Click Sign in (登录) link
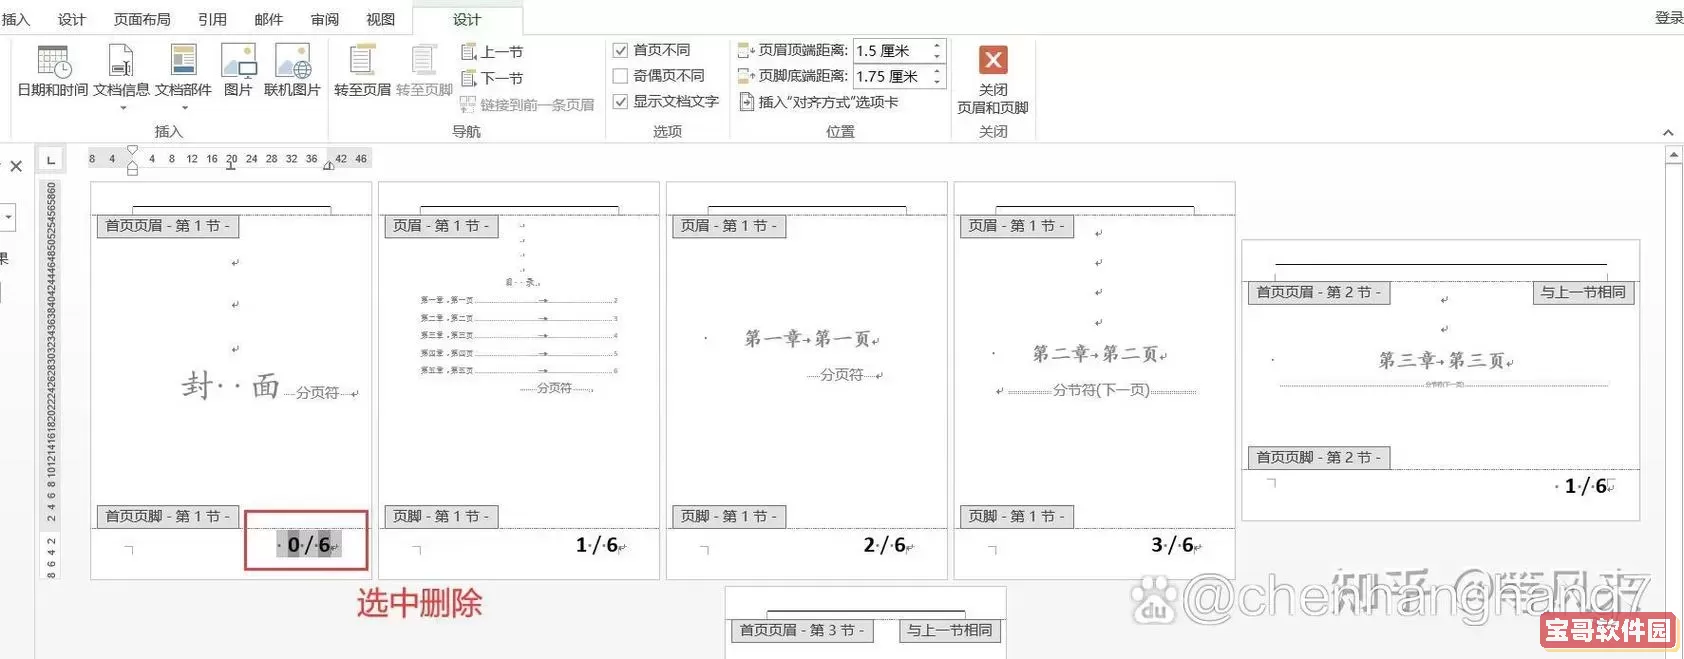Image resolution: width=1684 pixels, height=659 pixels. point(1668,18)
